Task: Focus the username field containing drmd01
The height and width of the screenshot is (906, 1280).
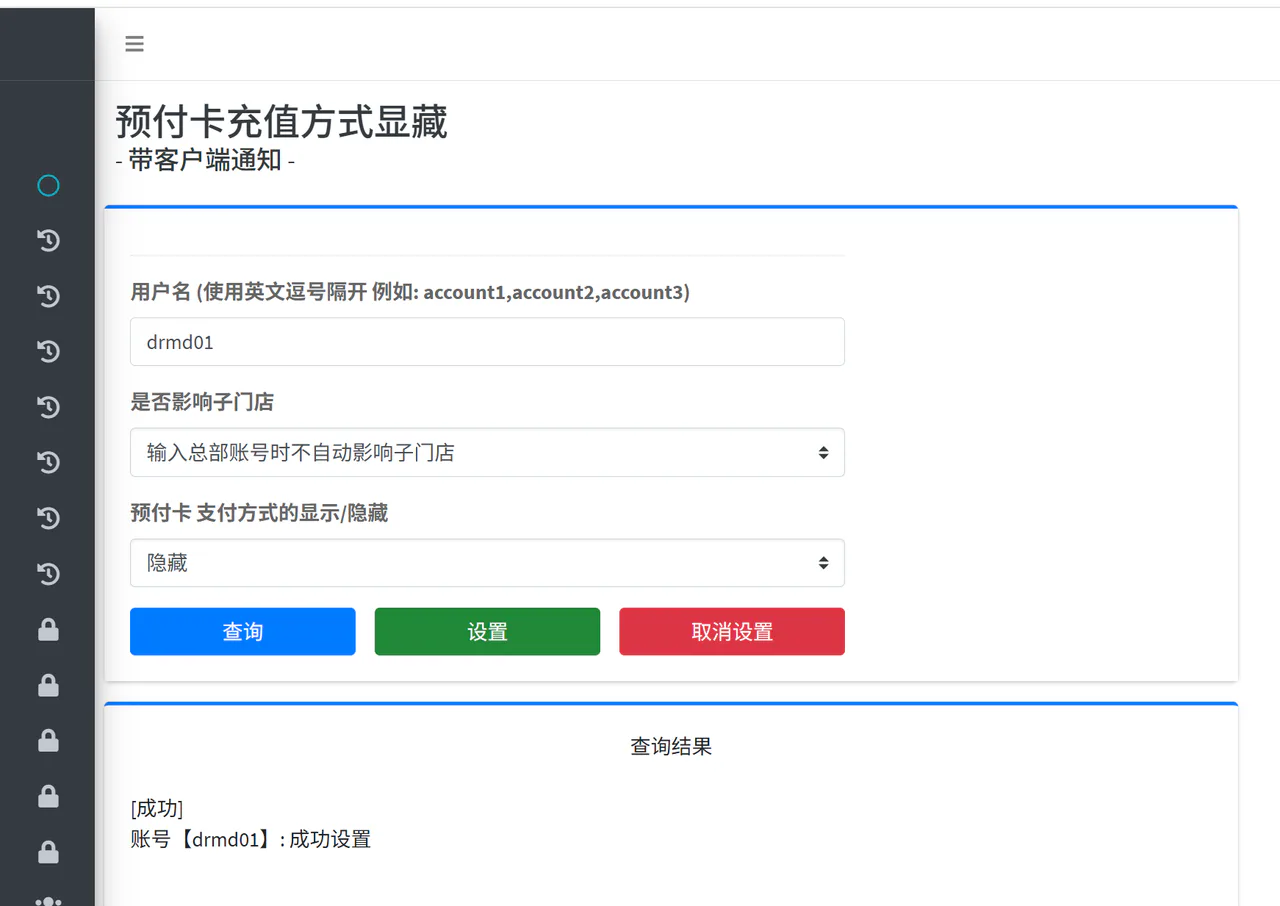Action: pos(487,342)
